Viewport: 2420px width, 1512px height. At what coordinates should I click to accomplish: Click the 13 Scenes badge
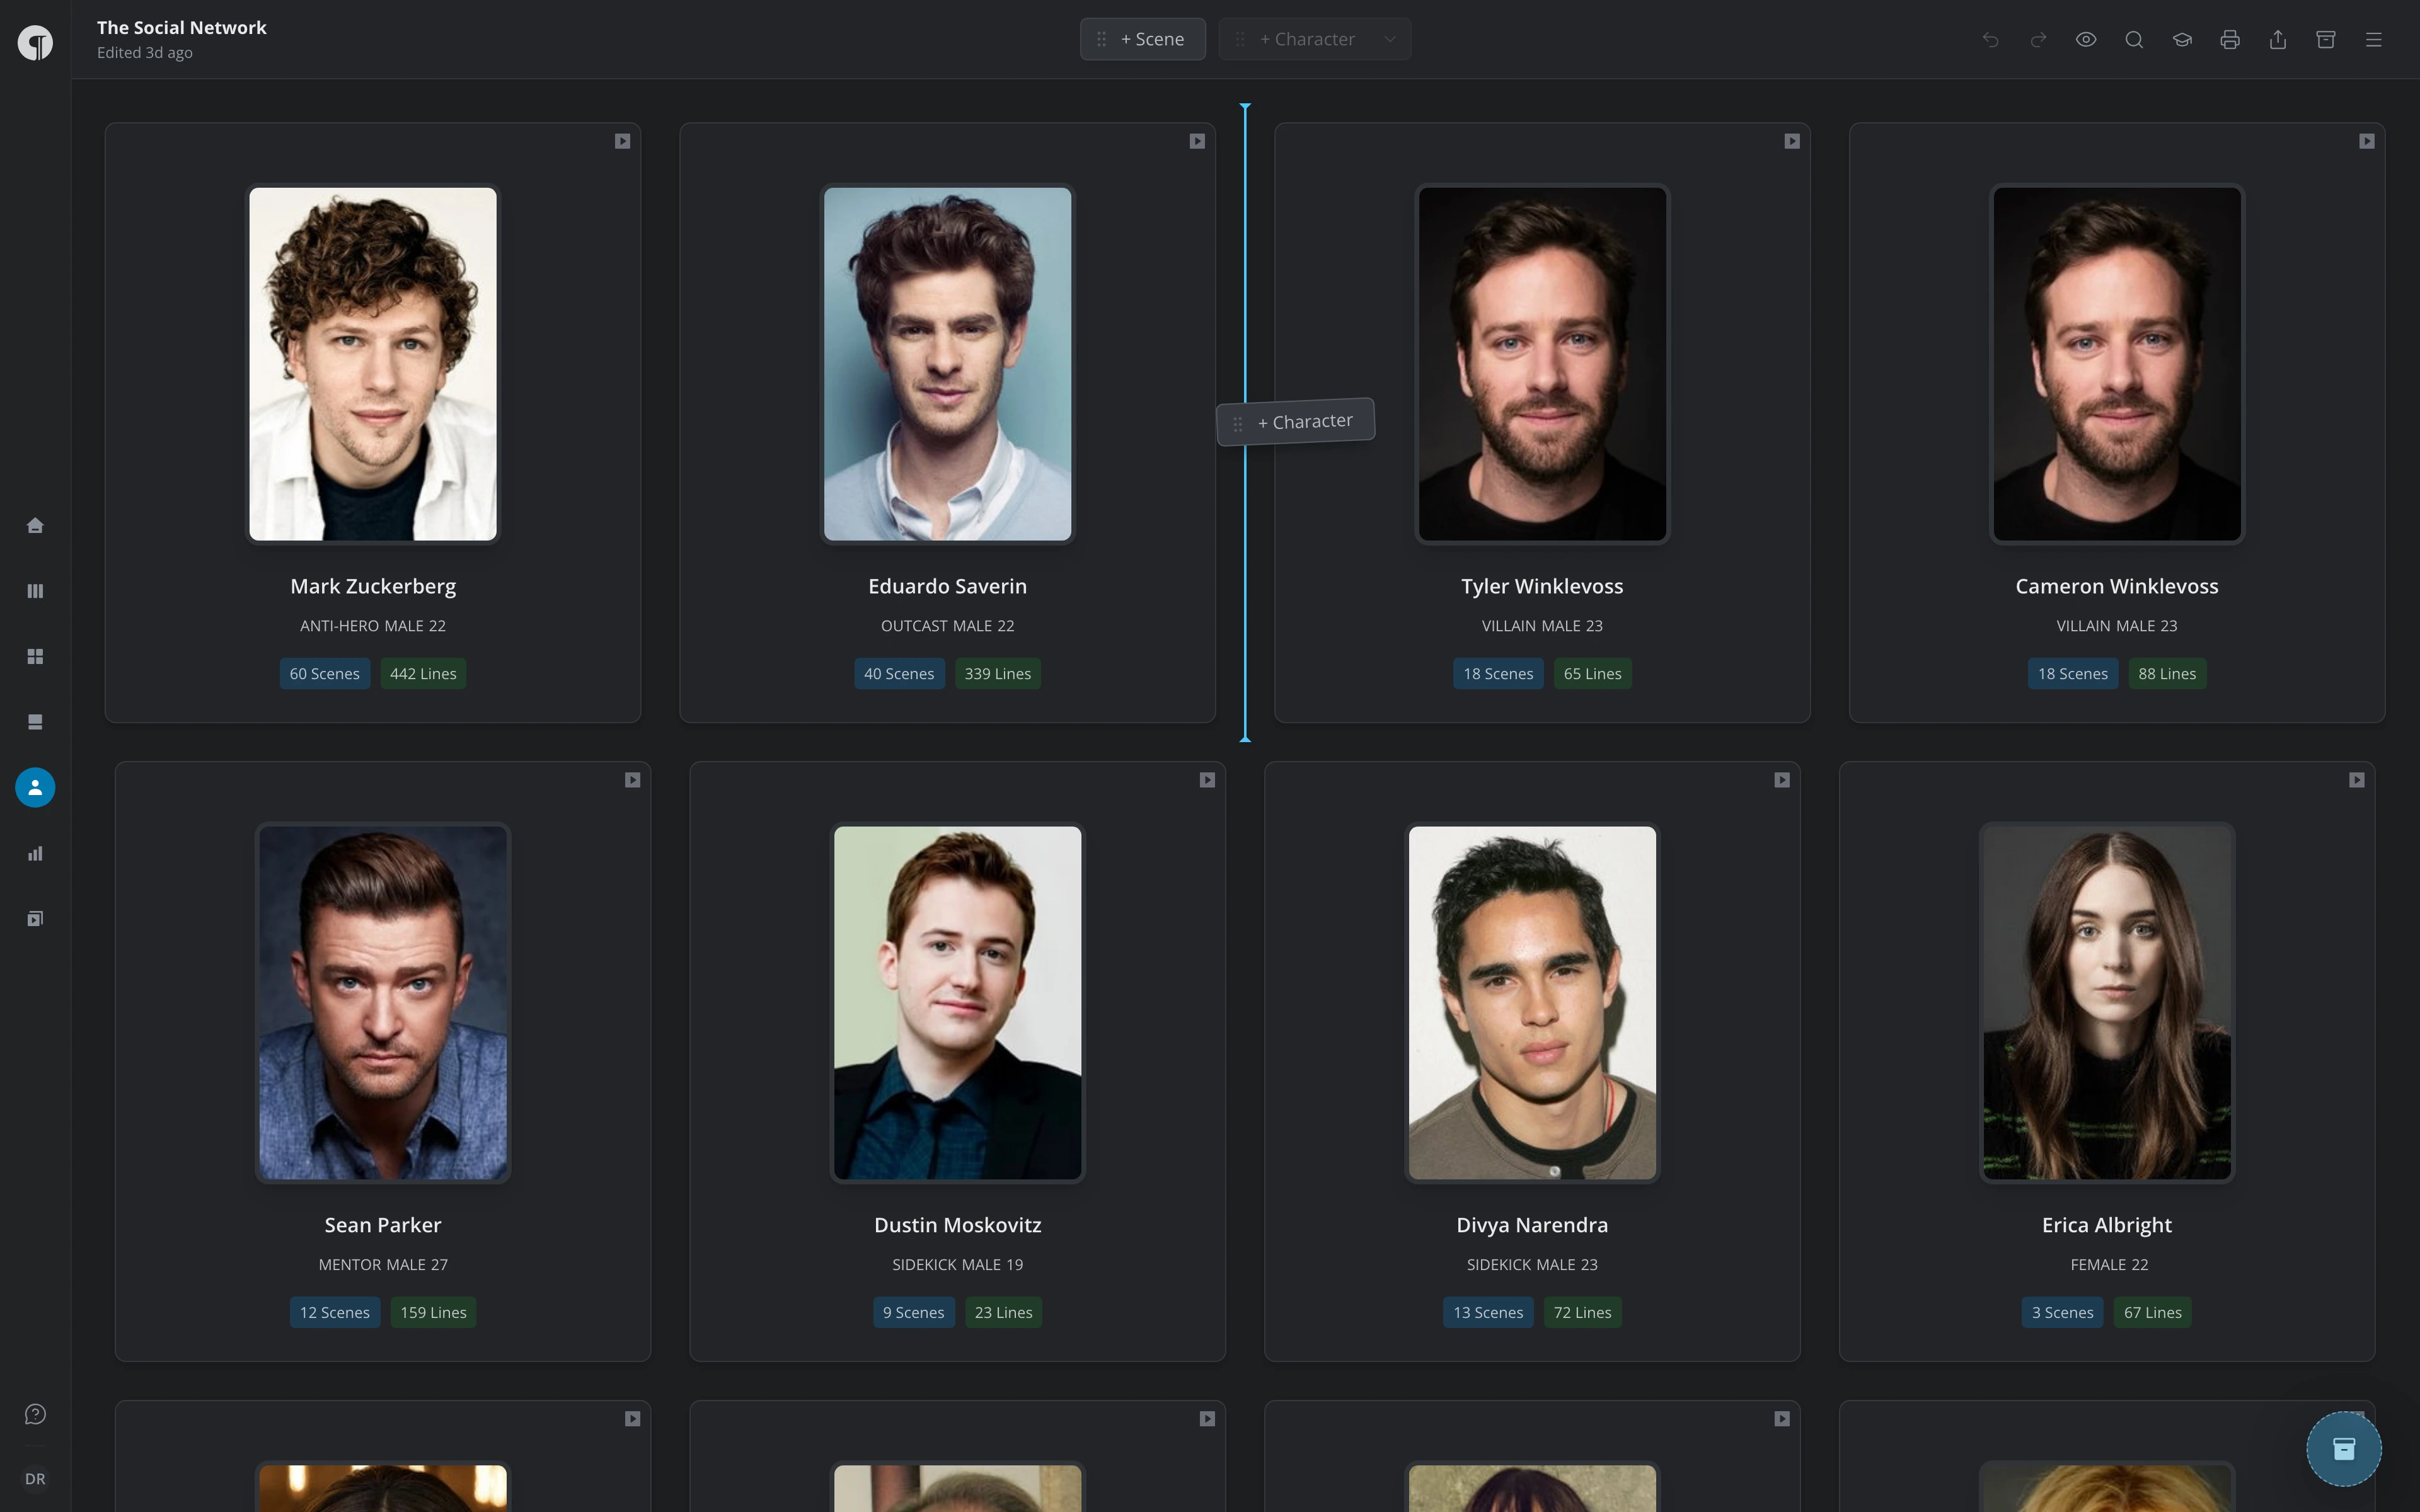coord(1488,1313)
